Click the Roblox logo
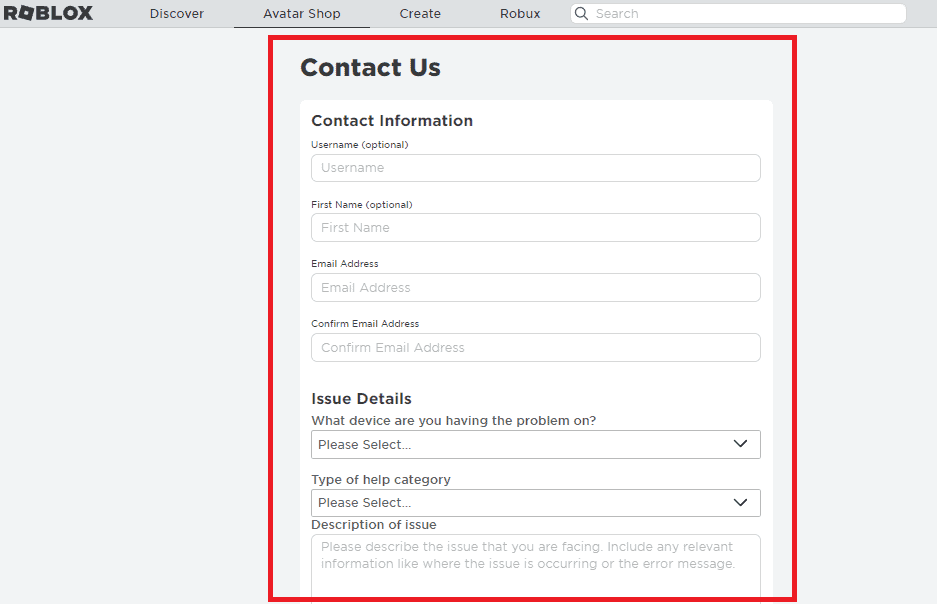 [x=48, y=13]
